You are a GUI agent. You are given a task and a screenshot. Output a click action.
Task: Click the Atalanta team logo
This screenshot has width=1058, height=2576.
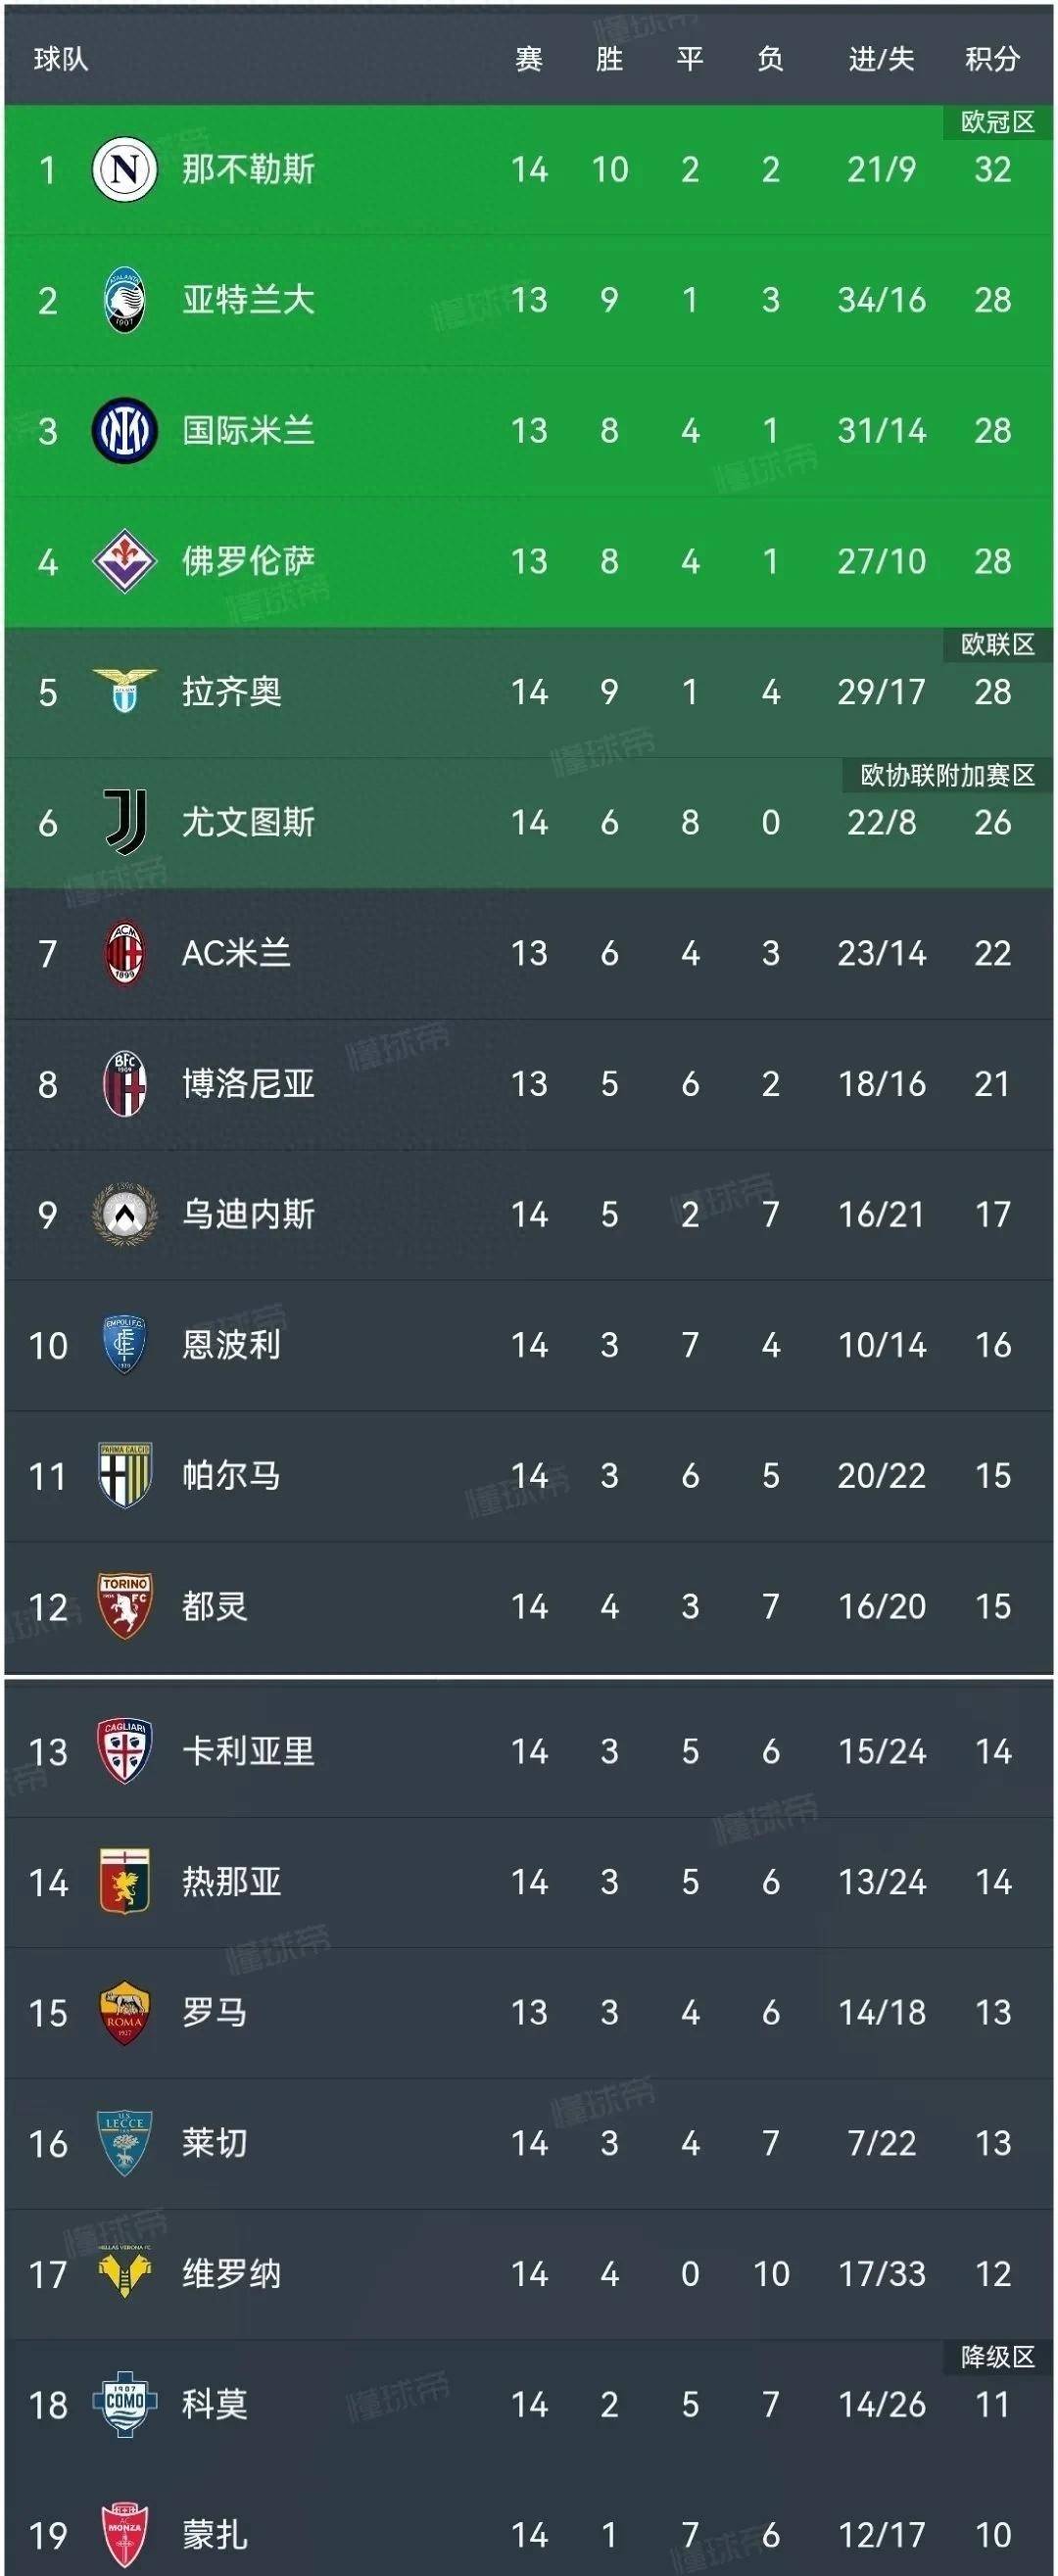point(125,300)
